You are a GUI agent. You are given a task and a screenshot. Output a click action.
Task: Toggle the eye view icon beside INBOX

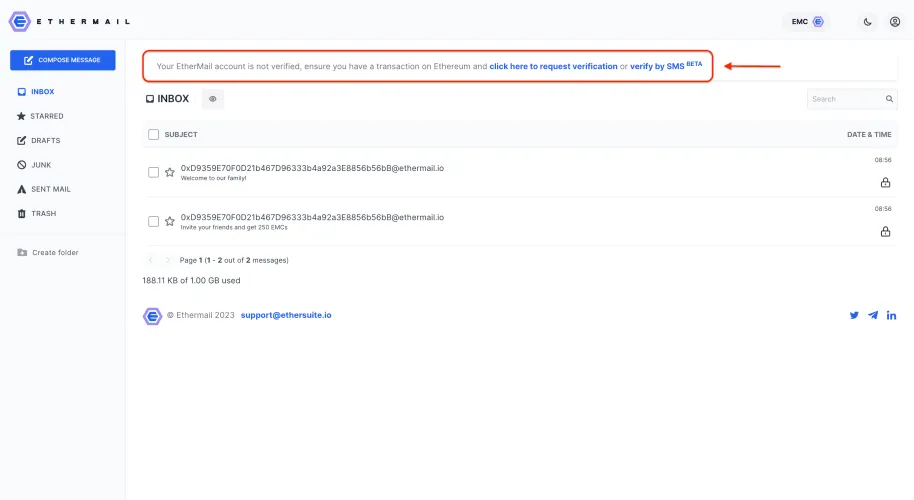[213, 99]
